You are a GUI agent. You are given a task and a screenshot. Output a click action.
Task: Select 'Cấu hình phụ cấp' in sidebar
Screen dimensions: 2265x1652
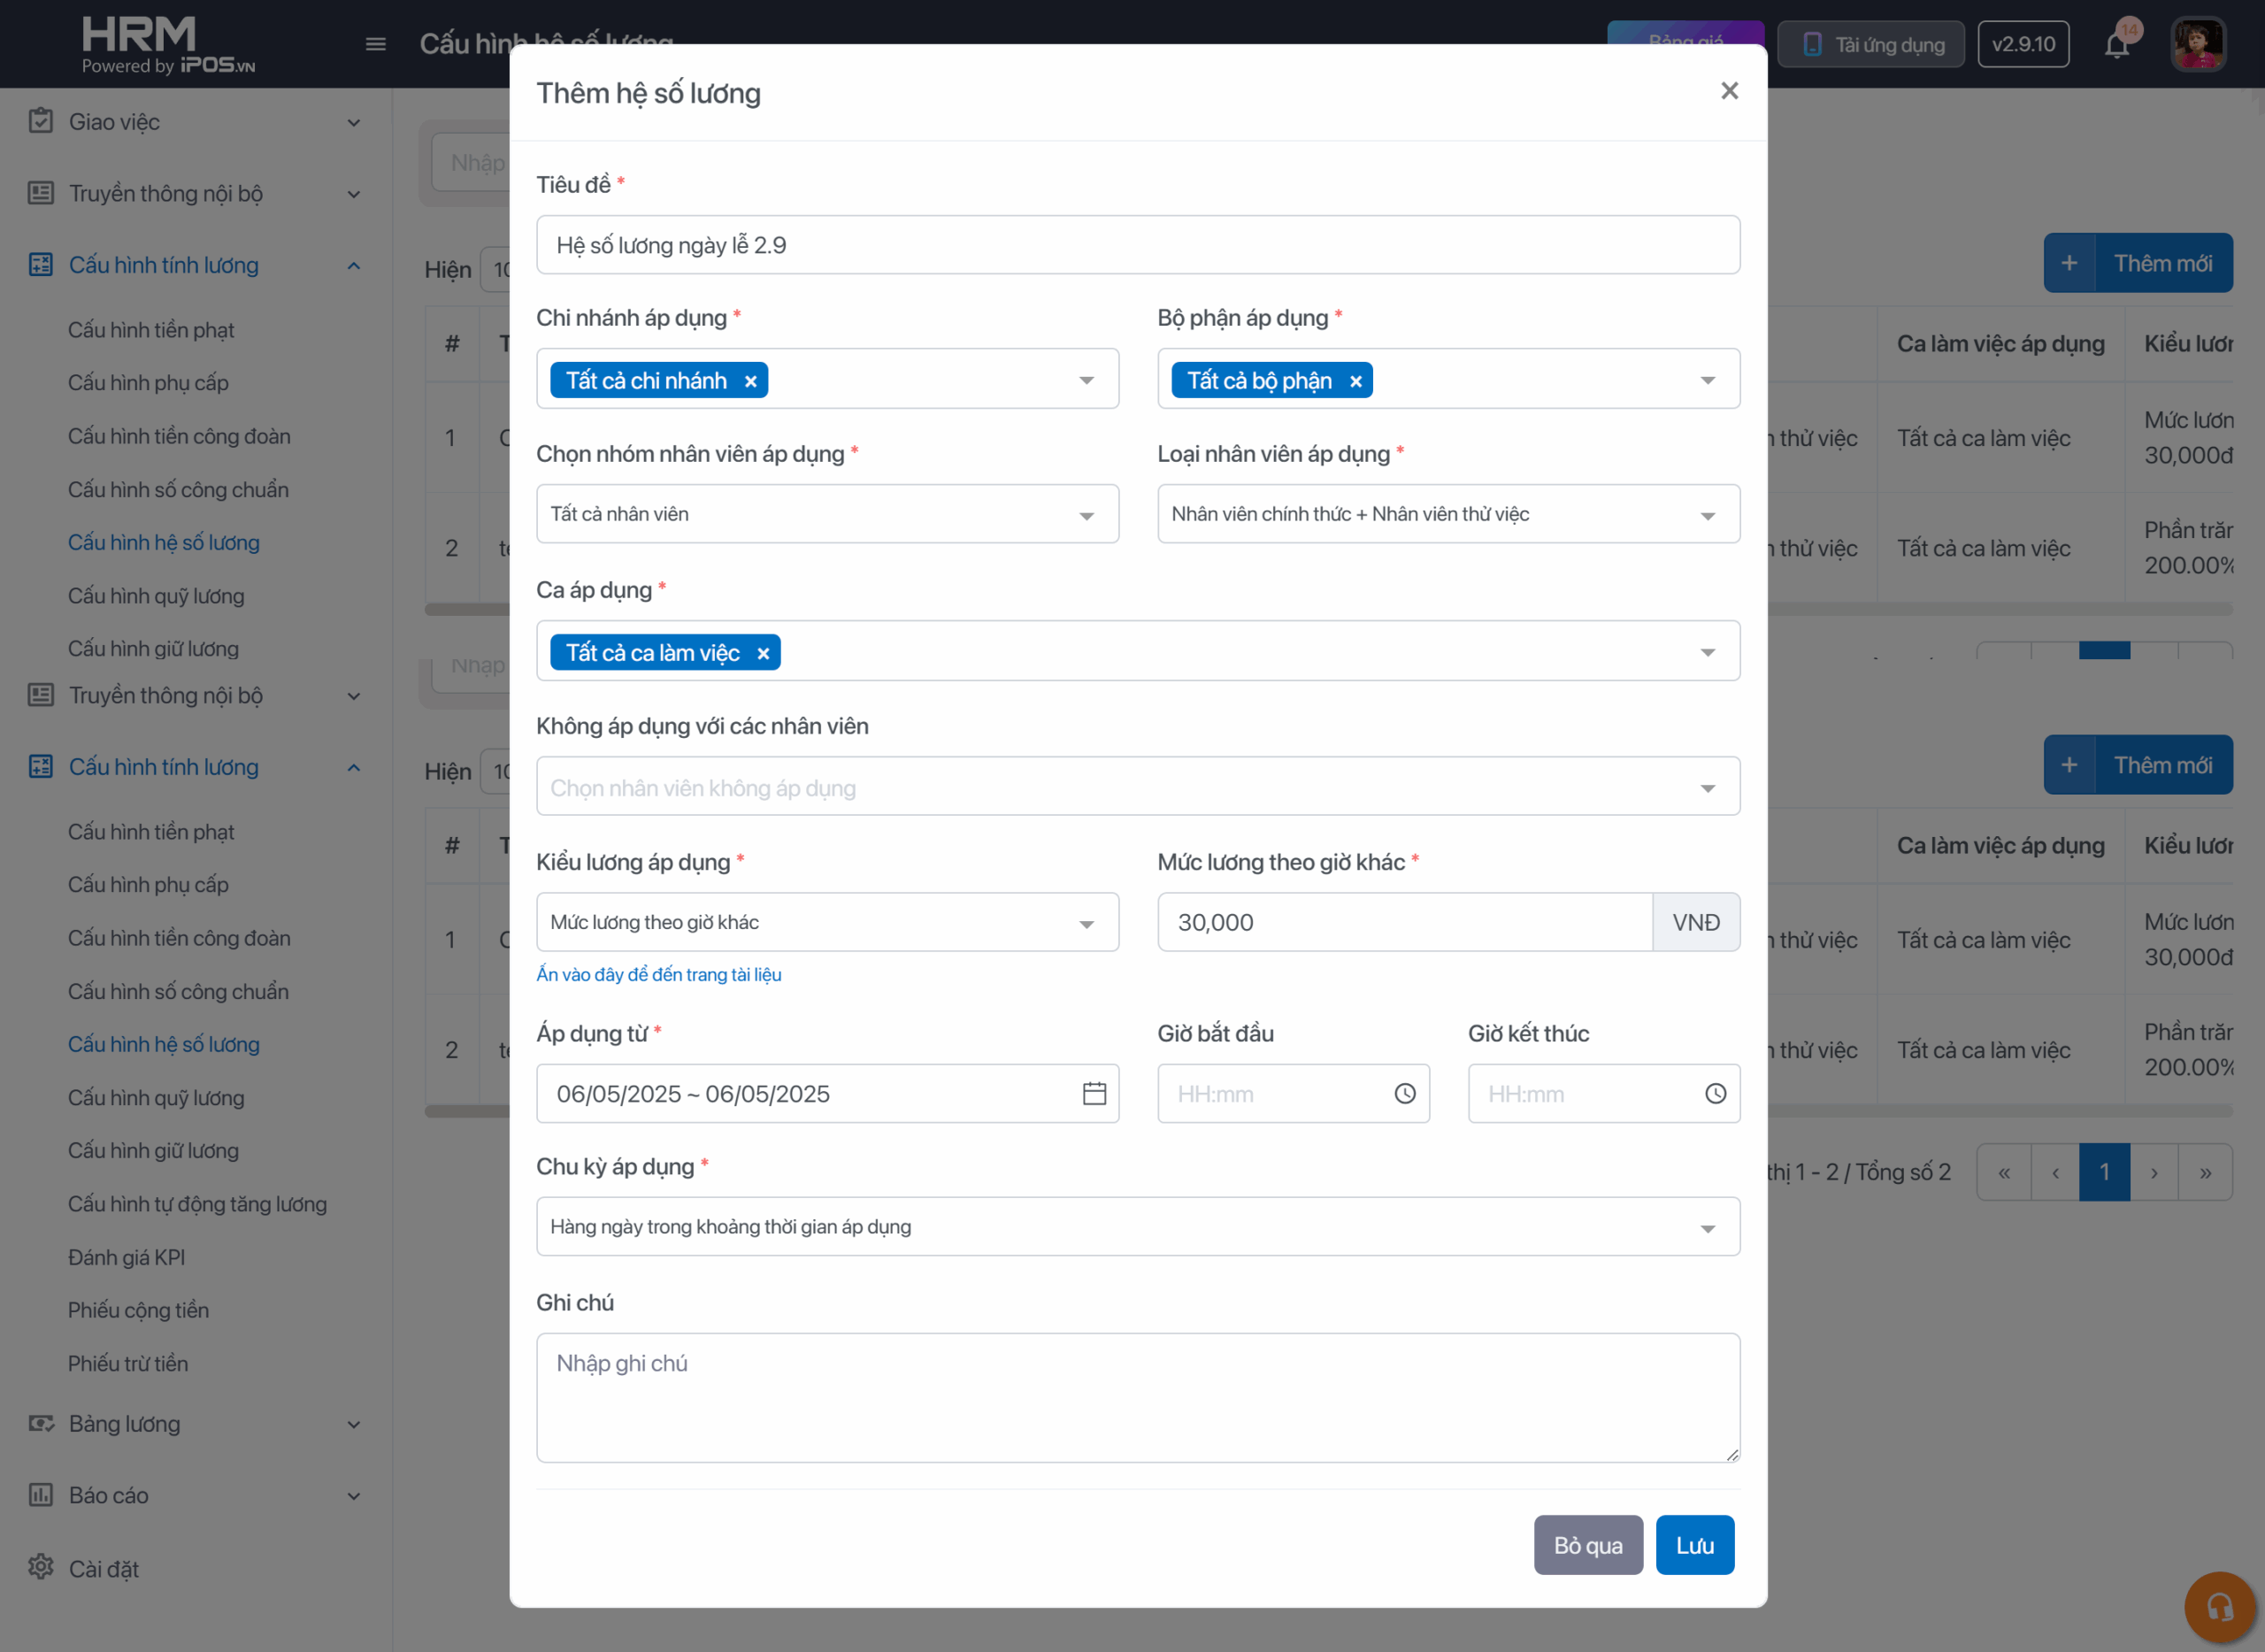tap(148, 383)
